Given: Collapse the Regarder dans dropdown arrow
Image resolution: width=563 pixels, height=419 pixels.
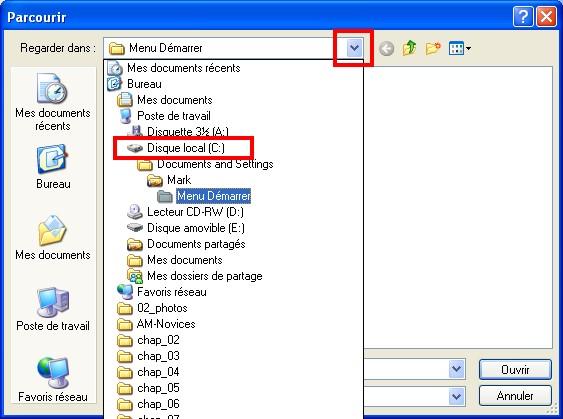Looking at the screenshot, I should coord(354,48).
